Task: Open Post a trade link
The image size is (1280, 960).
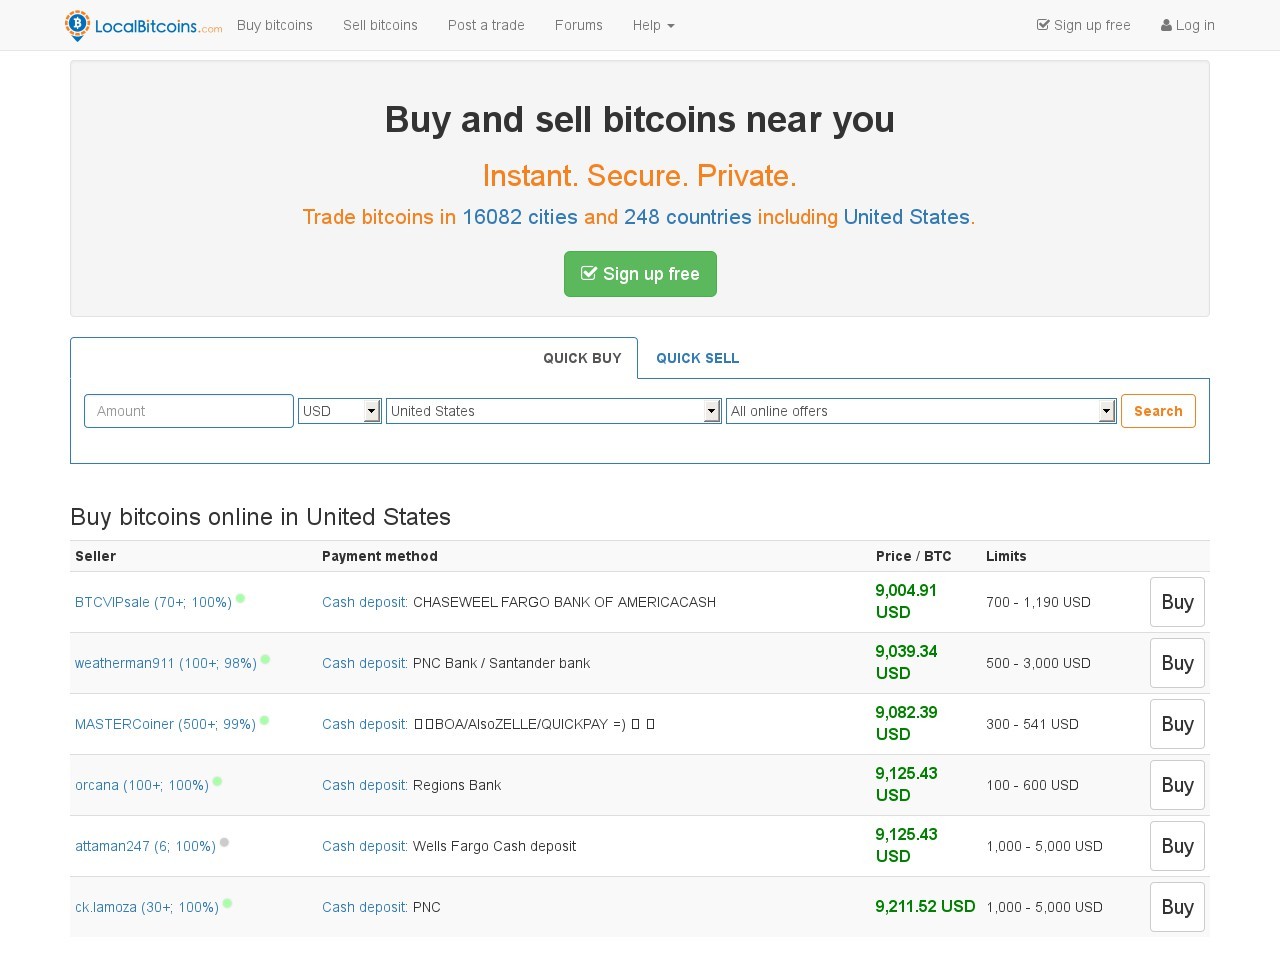Action: pyautogui.click(x=486, y=25)
